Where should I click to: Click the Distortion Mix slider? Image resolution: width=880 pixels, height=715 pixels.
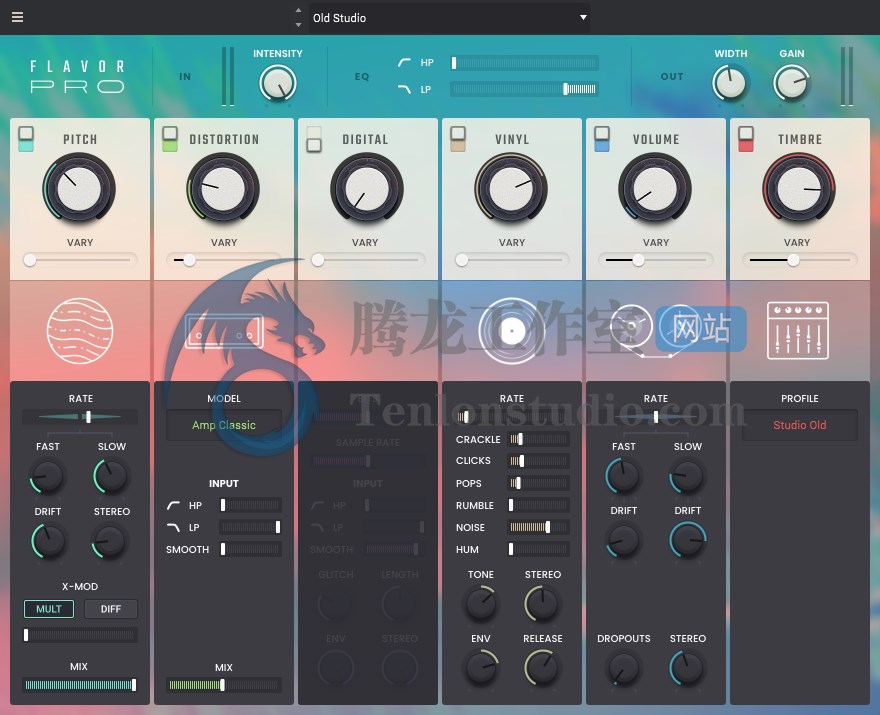pos(224,685)
